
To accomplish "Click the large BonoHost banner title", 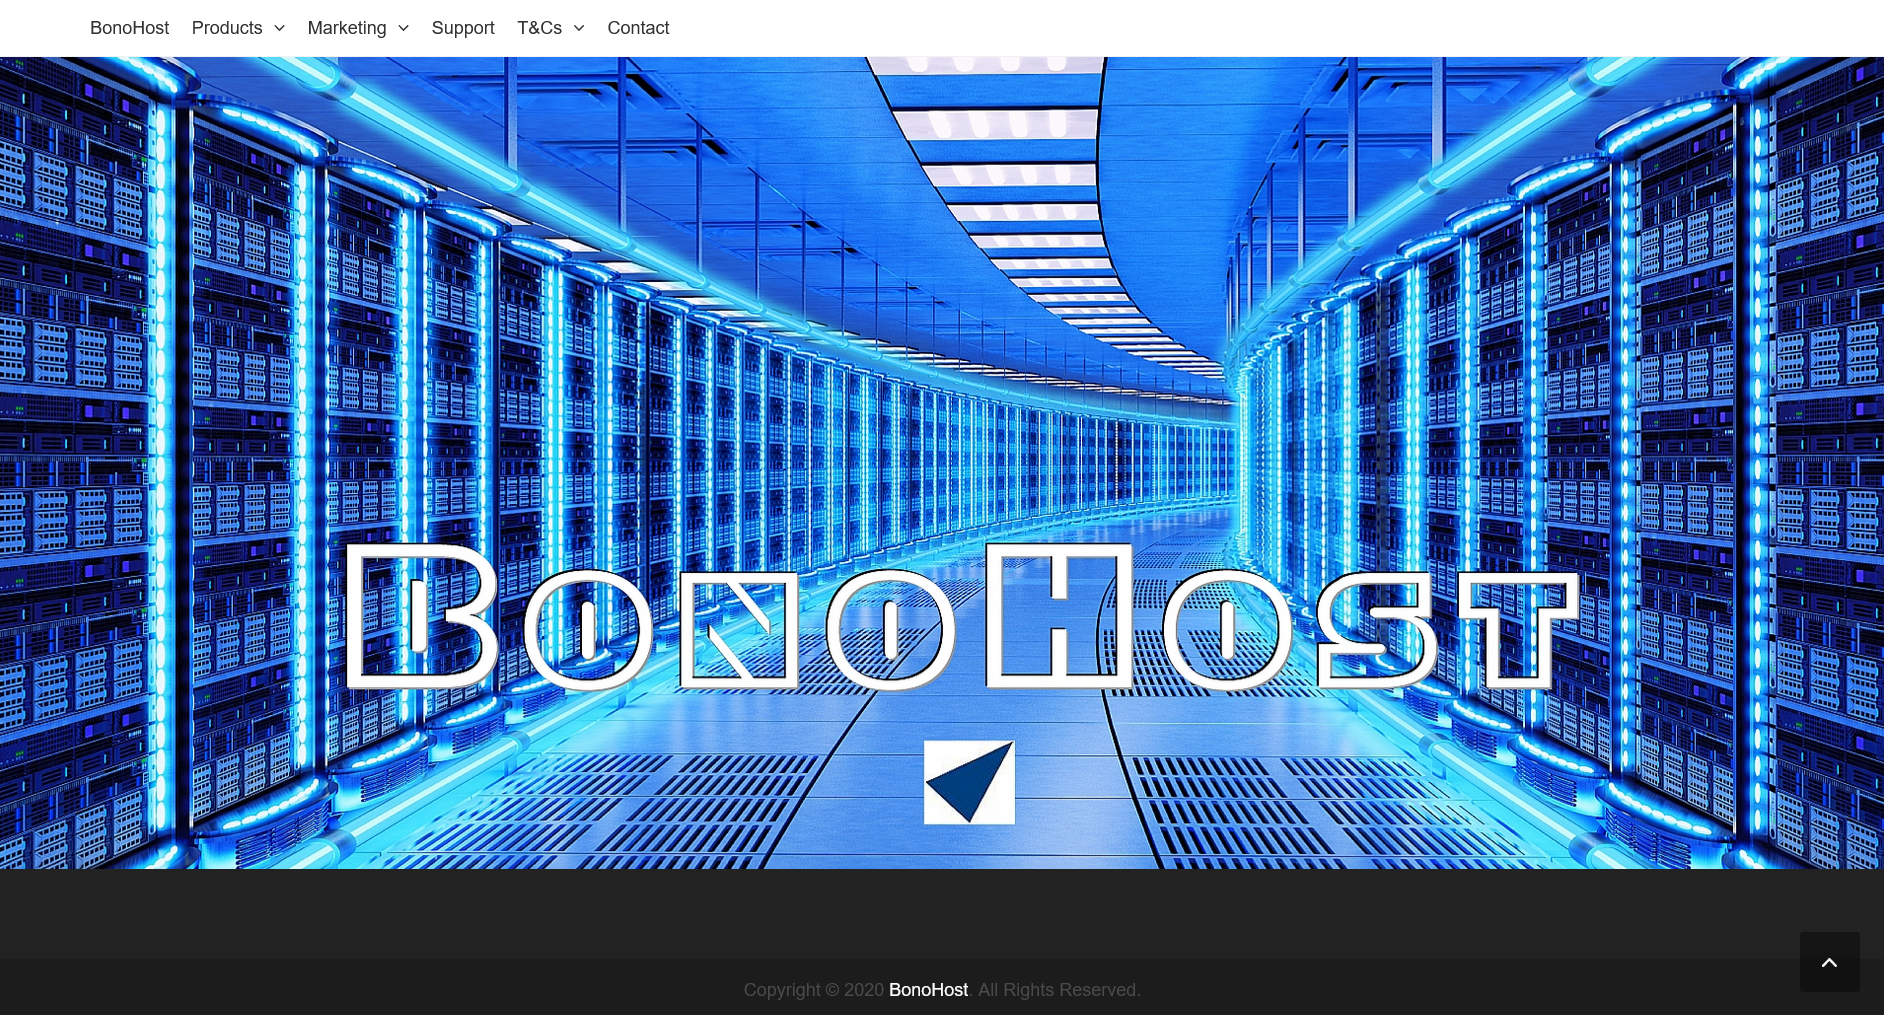I will [x=961, y=617].
